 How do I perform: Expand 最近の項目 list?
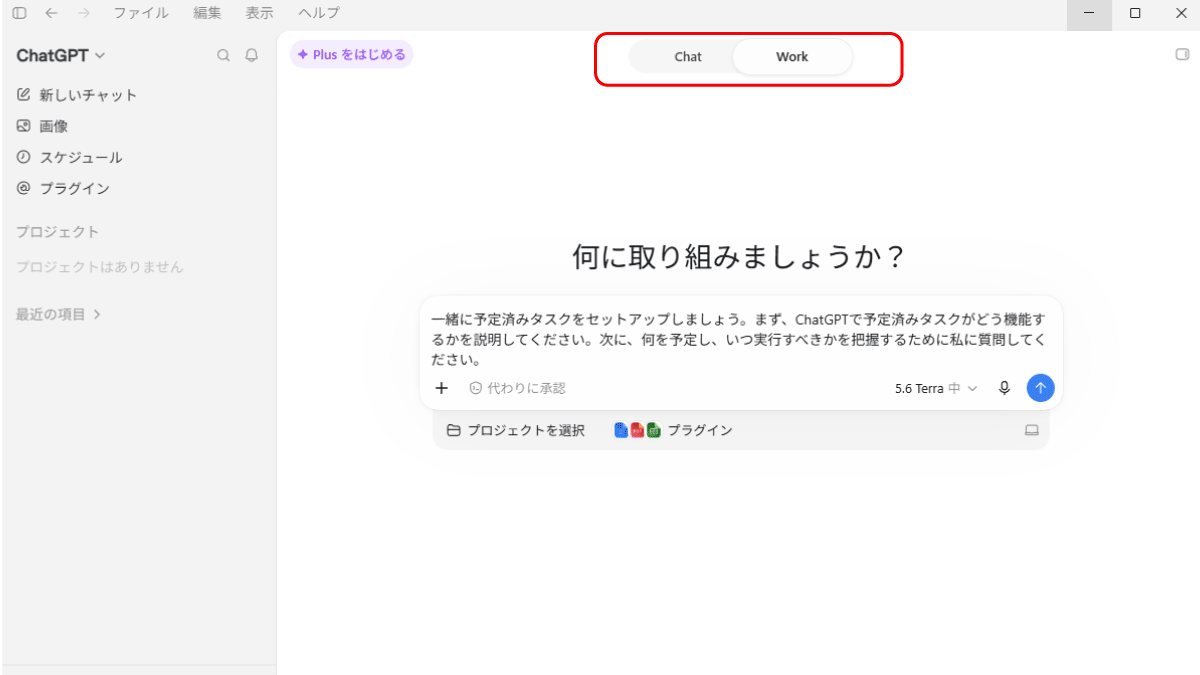(x=59, y=314)
